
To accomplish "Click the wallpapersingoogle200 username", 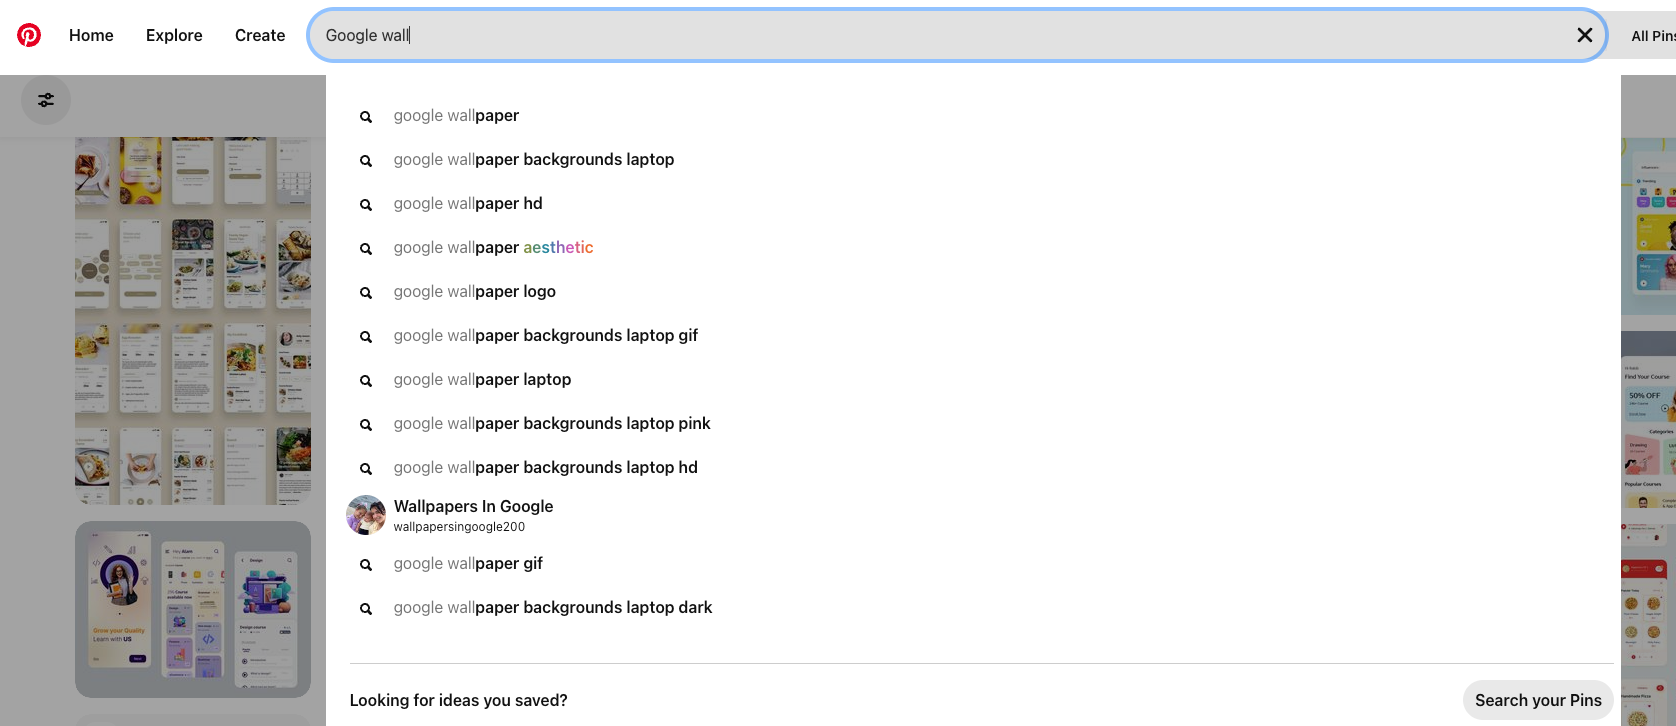I will click(459, 527).
